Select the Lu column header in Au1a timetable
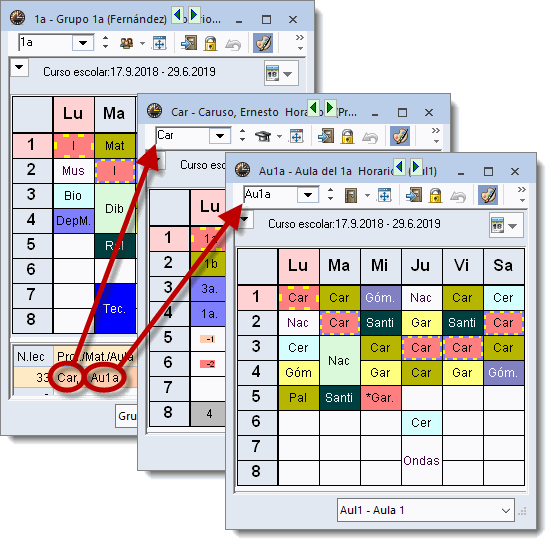 (x=298, y=266)
